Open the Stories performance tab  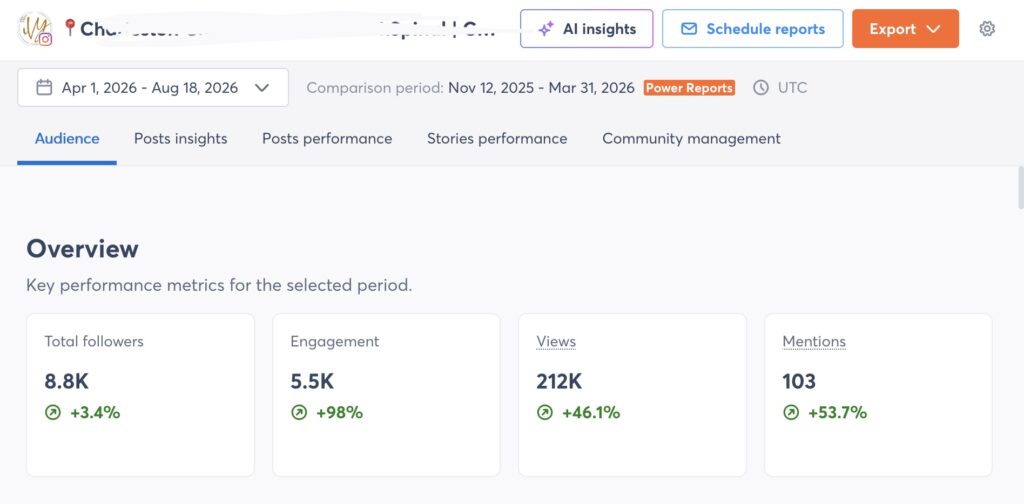coord(497,138)
